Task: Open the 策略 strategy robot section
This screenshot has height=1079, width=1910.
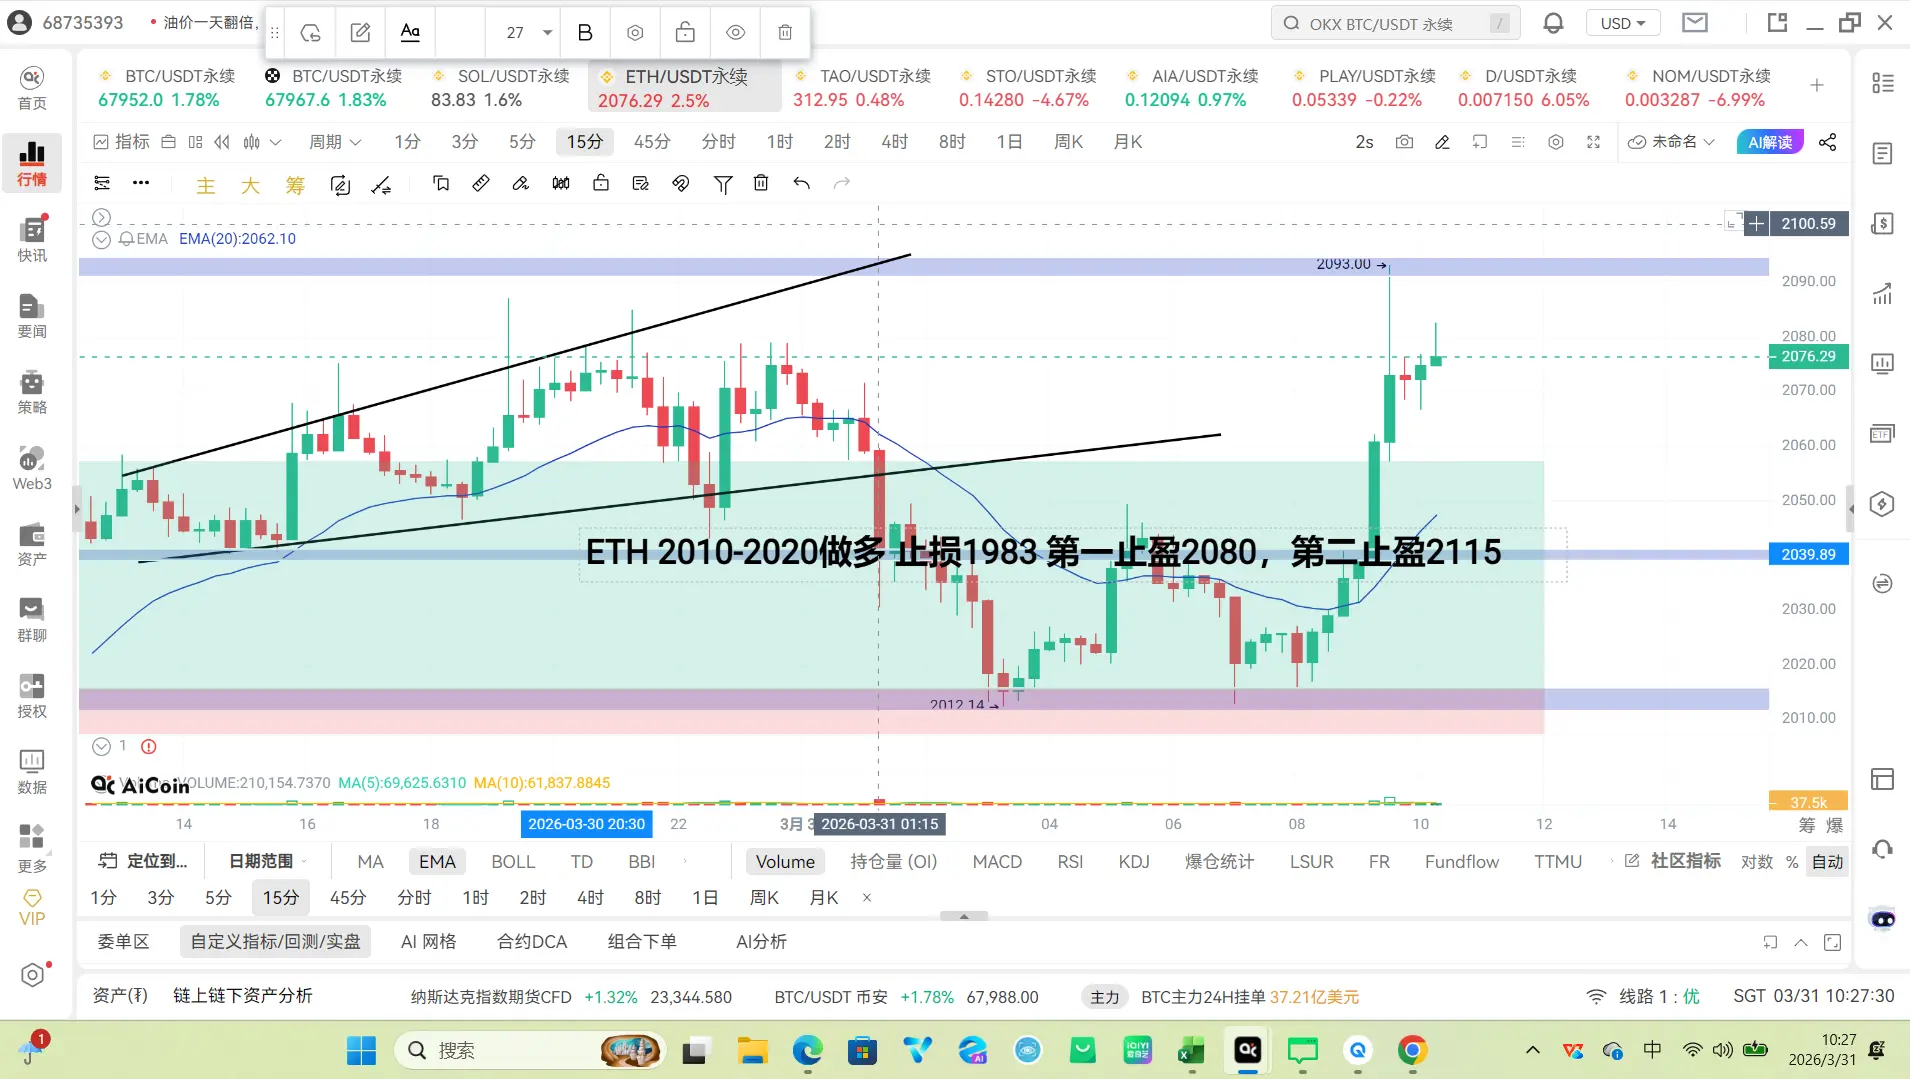Action: click(x=32, y=392)
